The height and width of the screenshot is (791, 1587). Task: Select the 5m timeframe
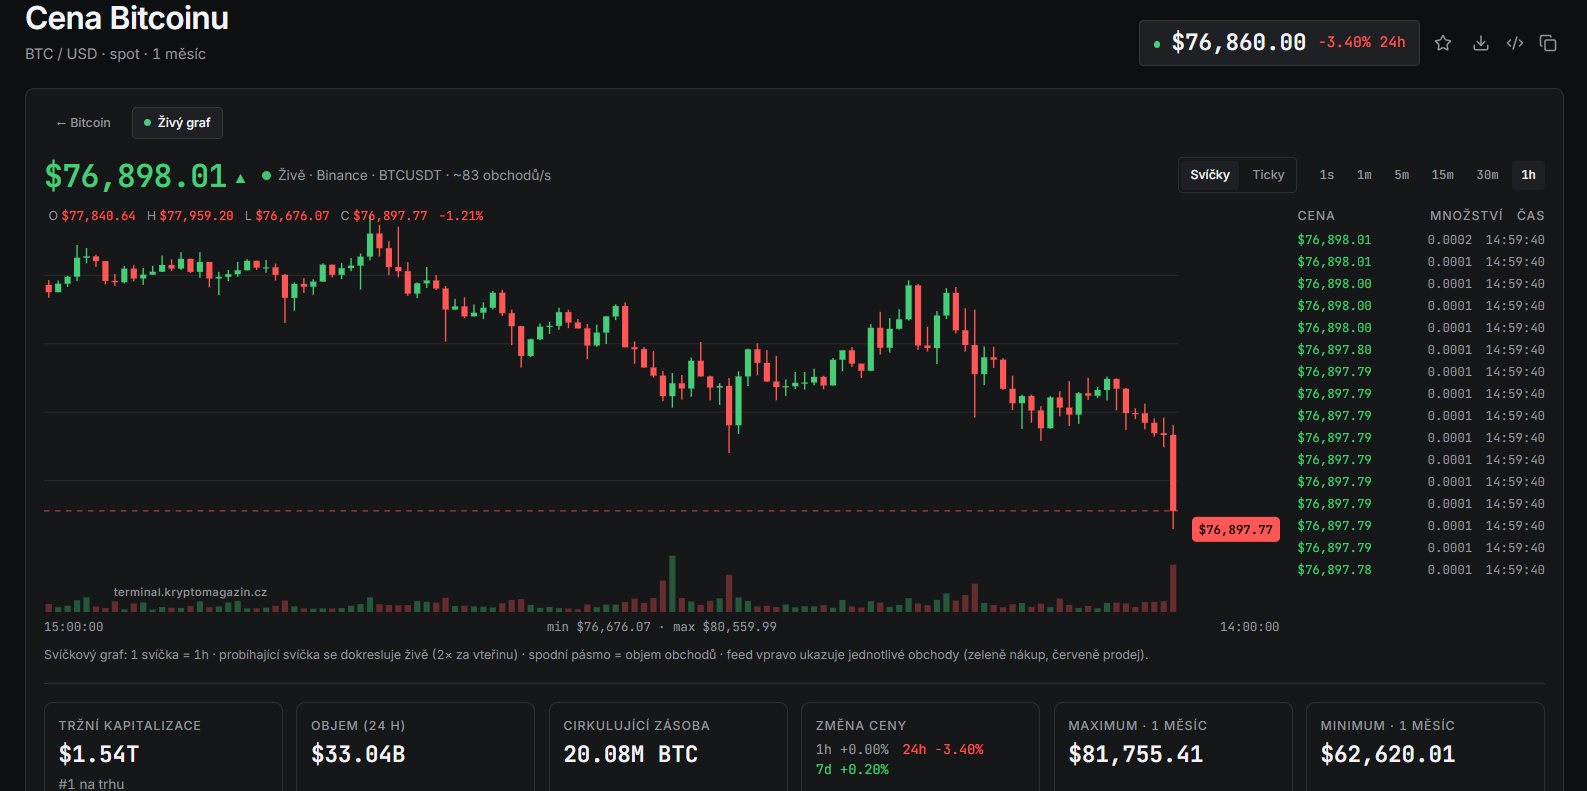[x=1402, y=175]
